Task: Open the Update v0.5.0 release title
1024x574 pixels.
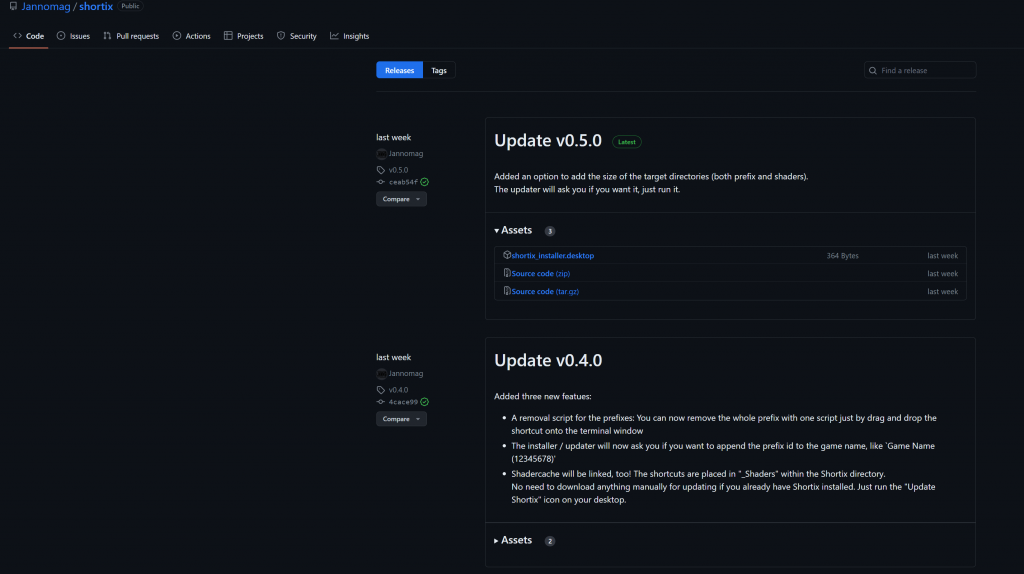Action: coord(547,140)
